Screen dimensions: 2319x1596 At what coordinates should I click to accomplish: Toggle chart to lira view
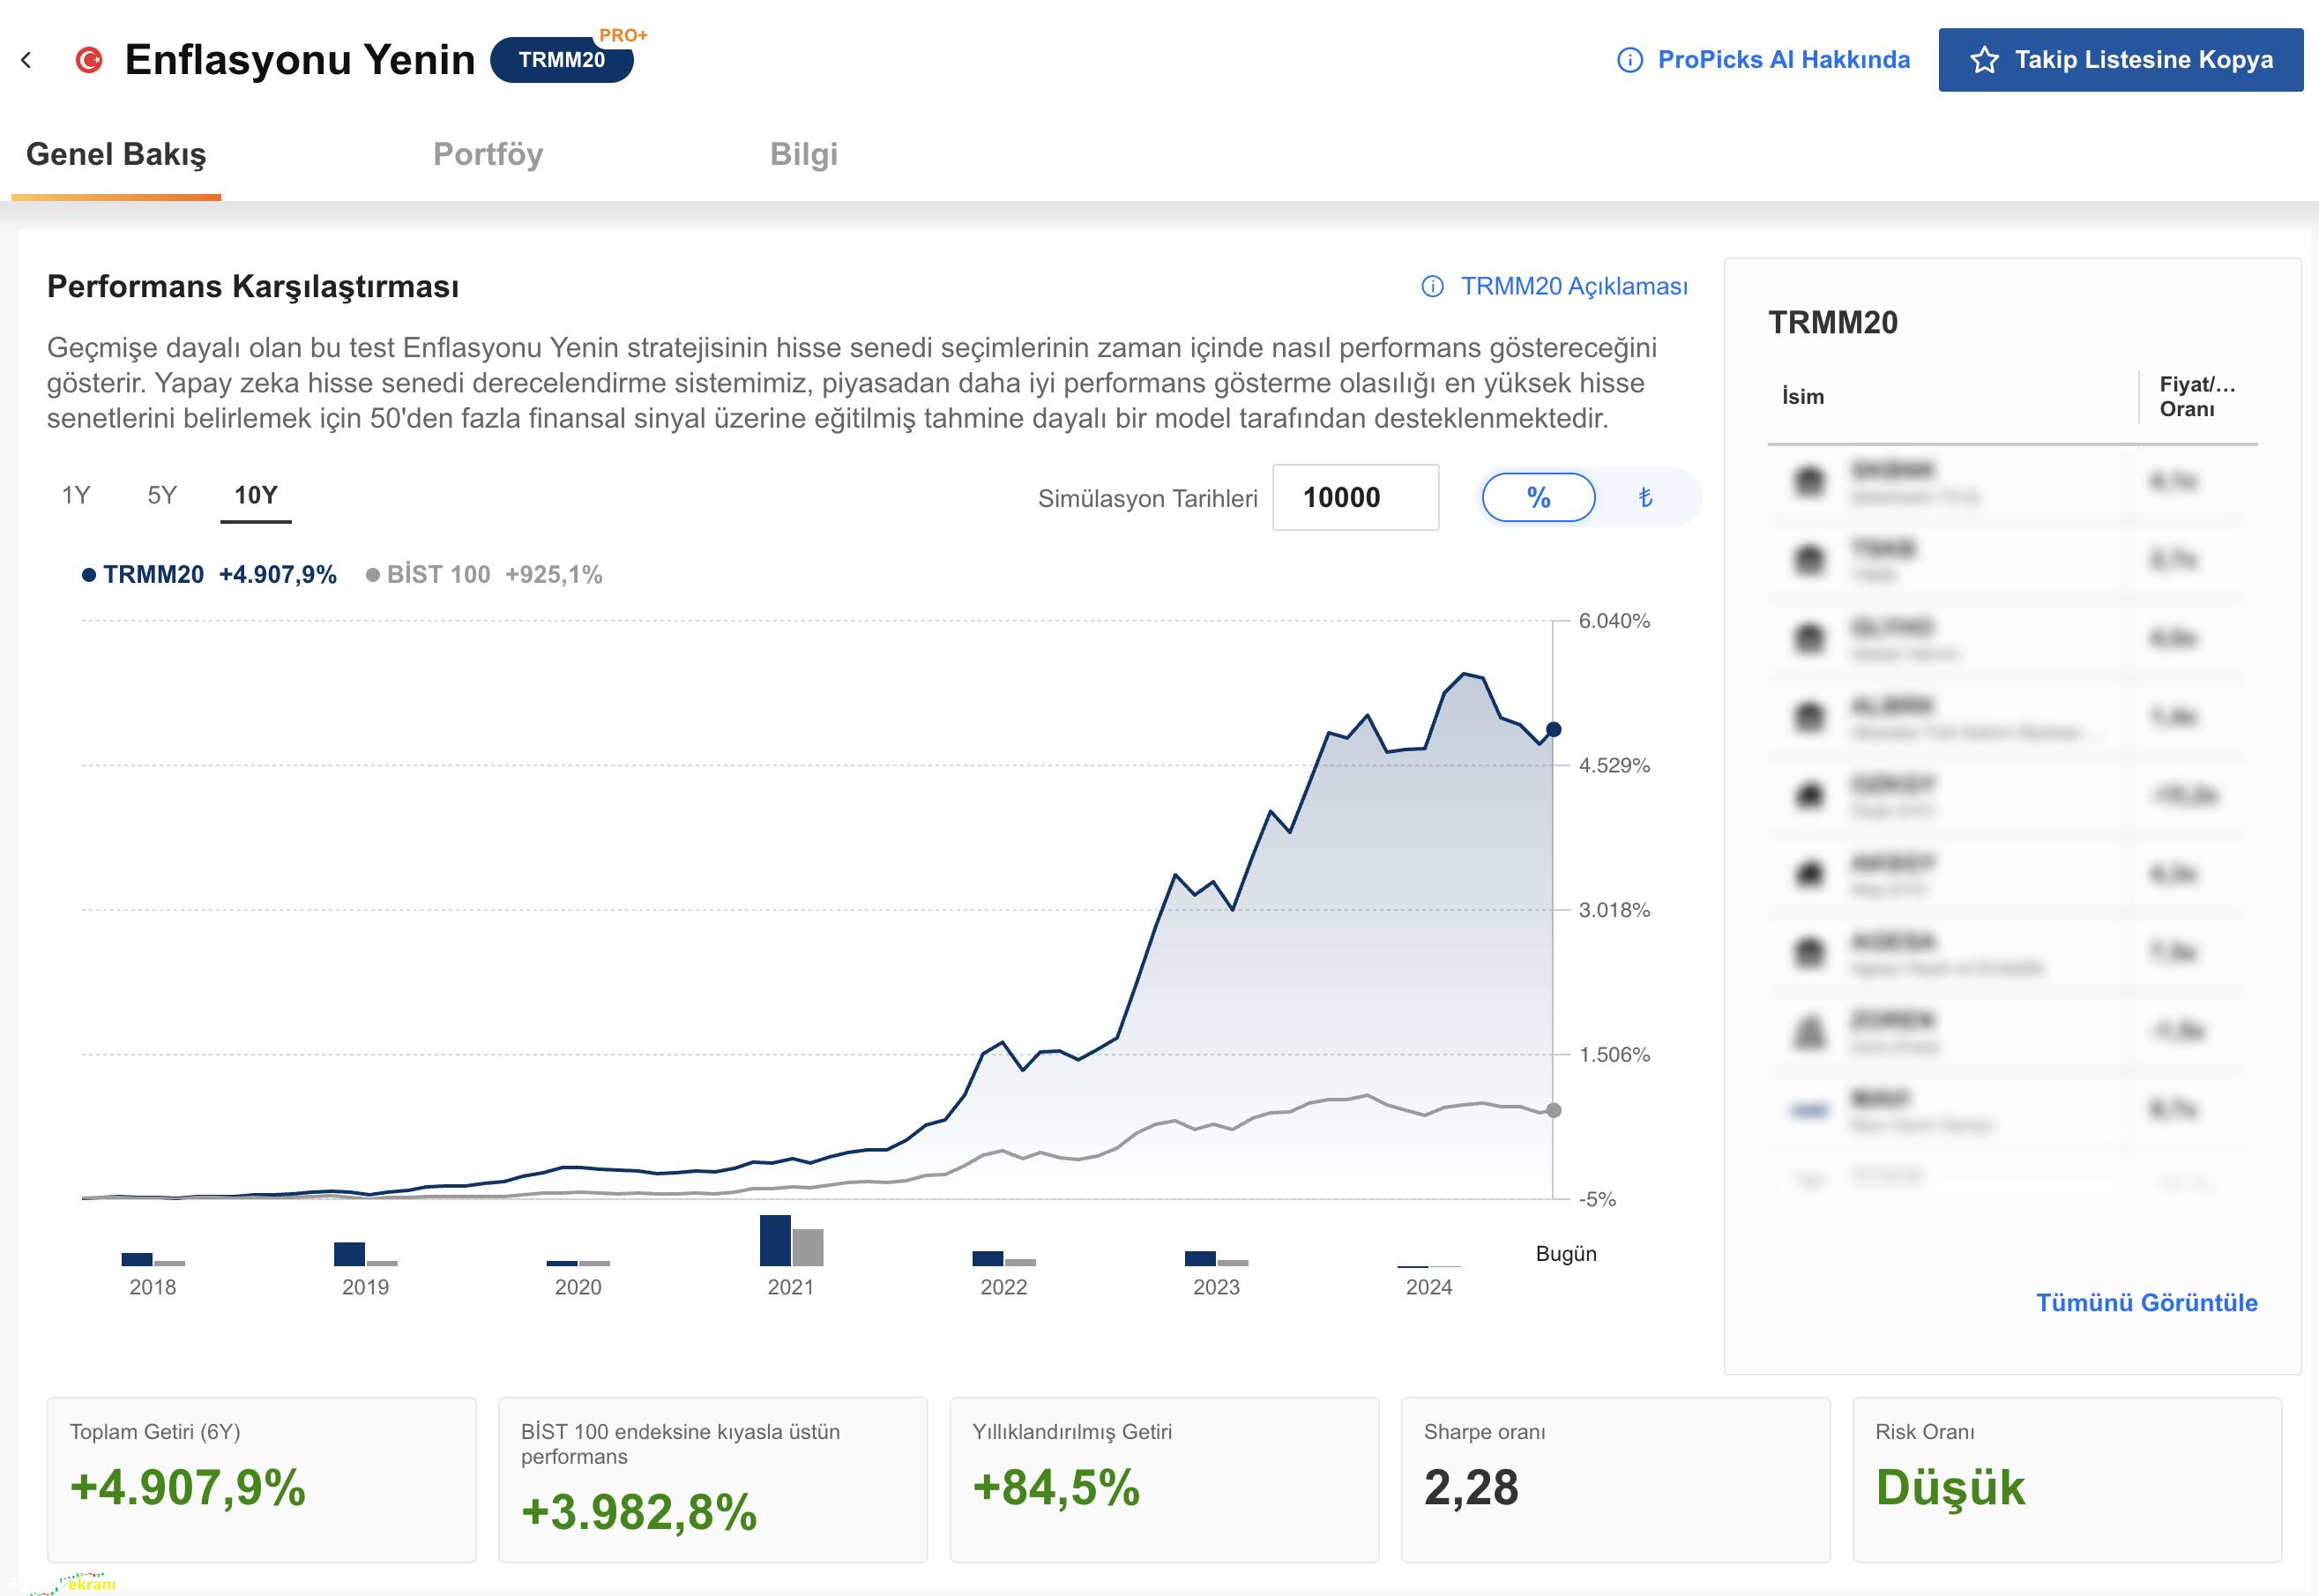point(1646,497)
